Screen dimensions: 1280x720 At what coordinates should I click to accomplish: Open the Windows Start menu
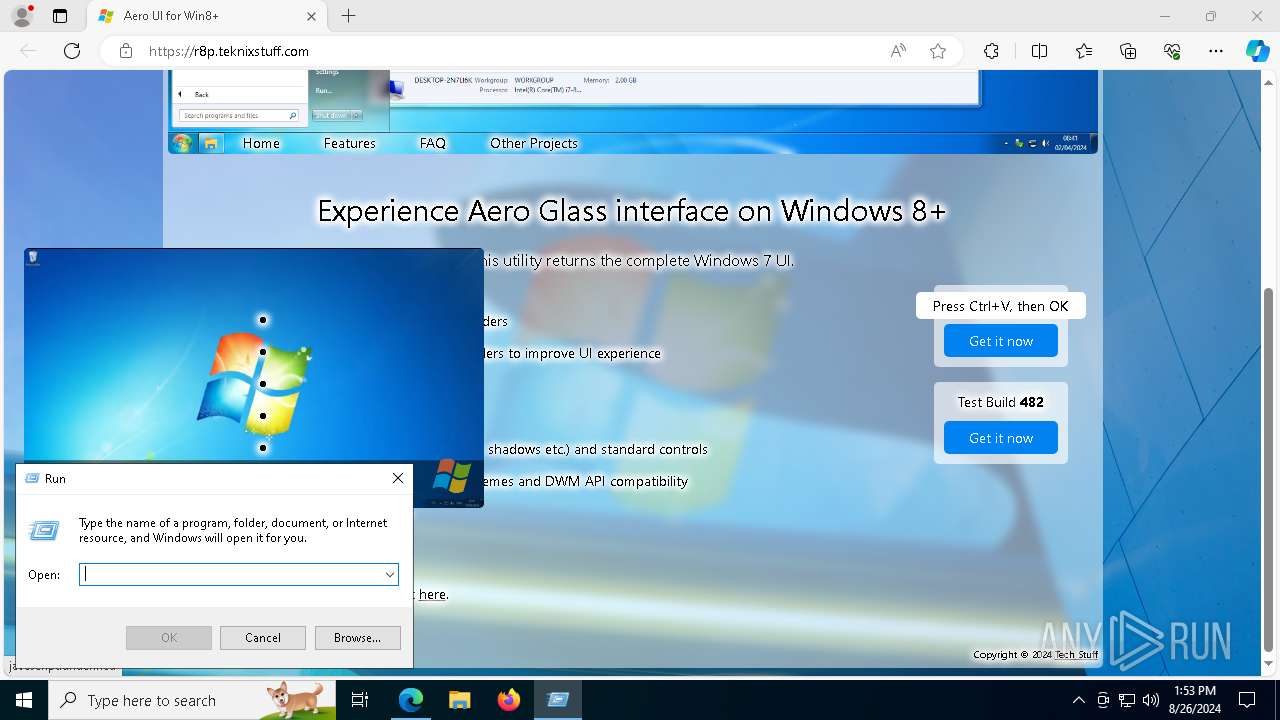(x=24, y=700)
